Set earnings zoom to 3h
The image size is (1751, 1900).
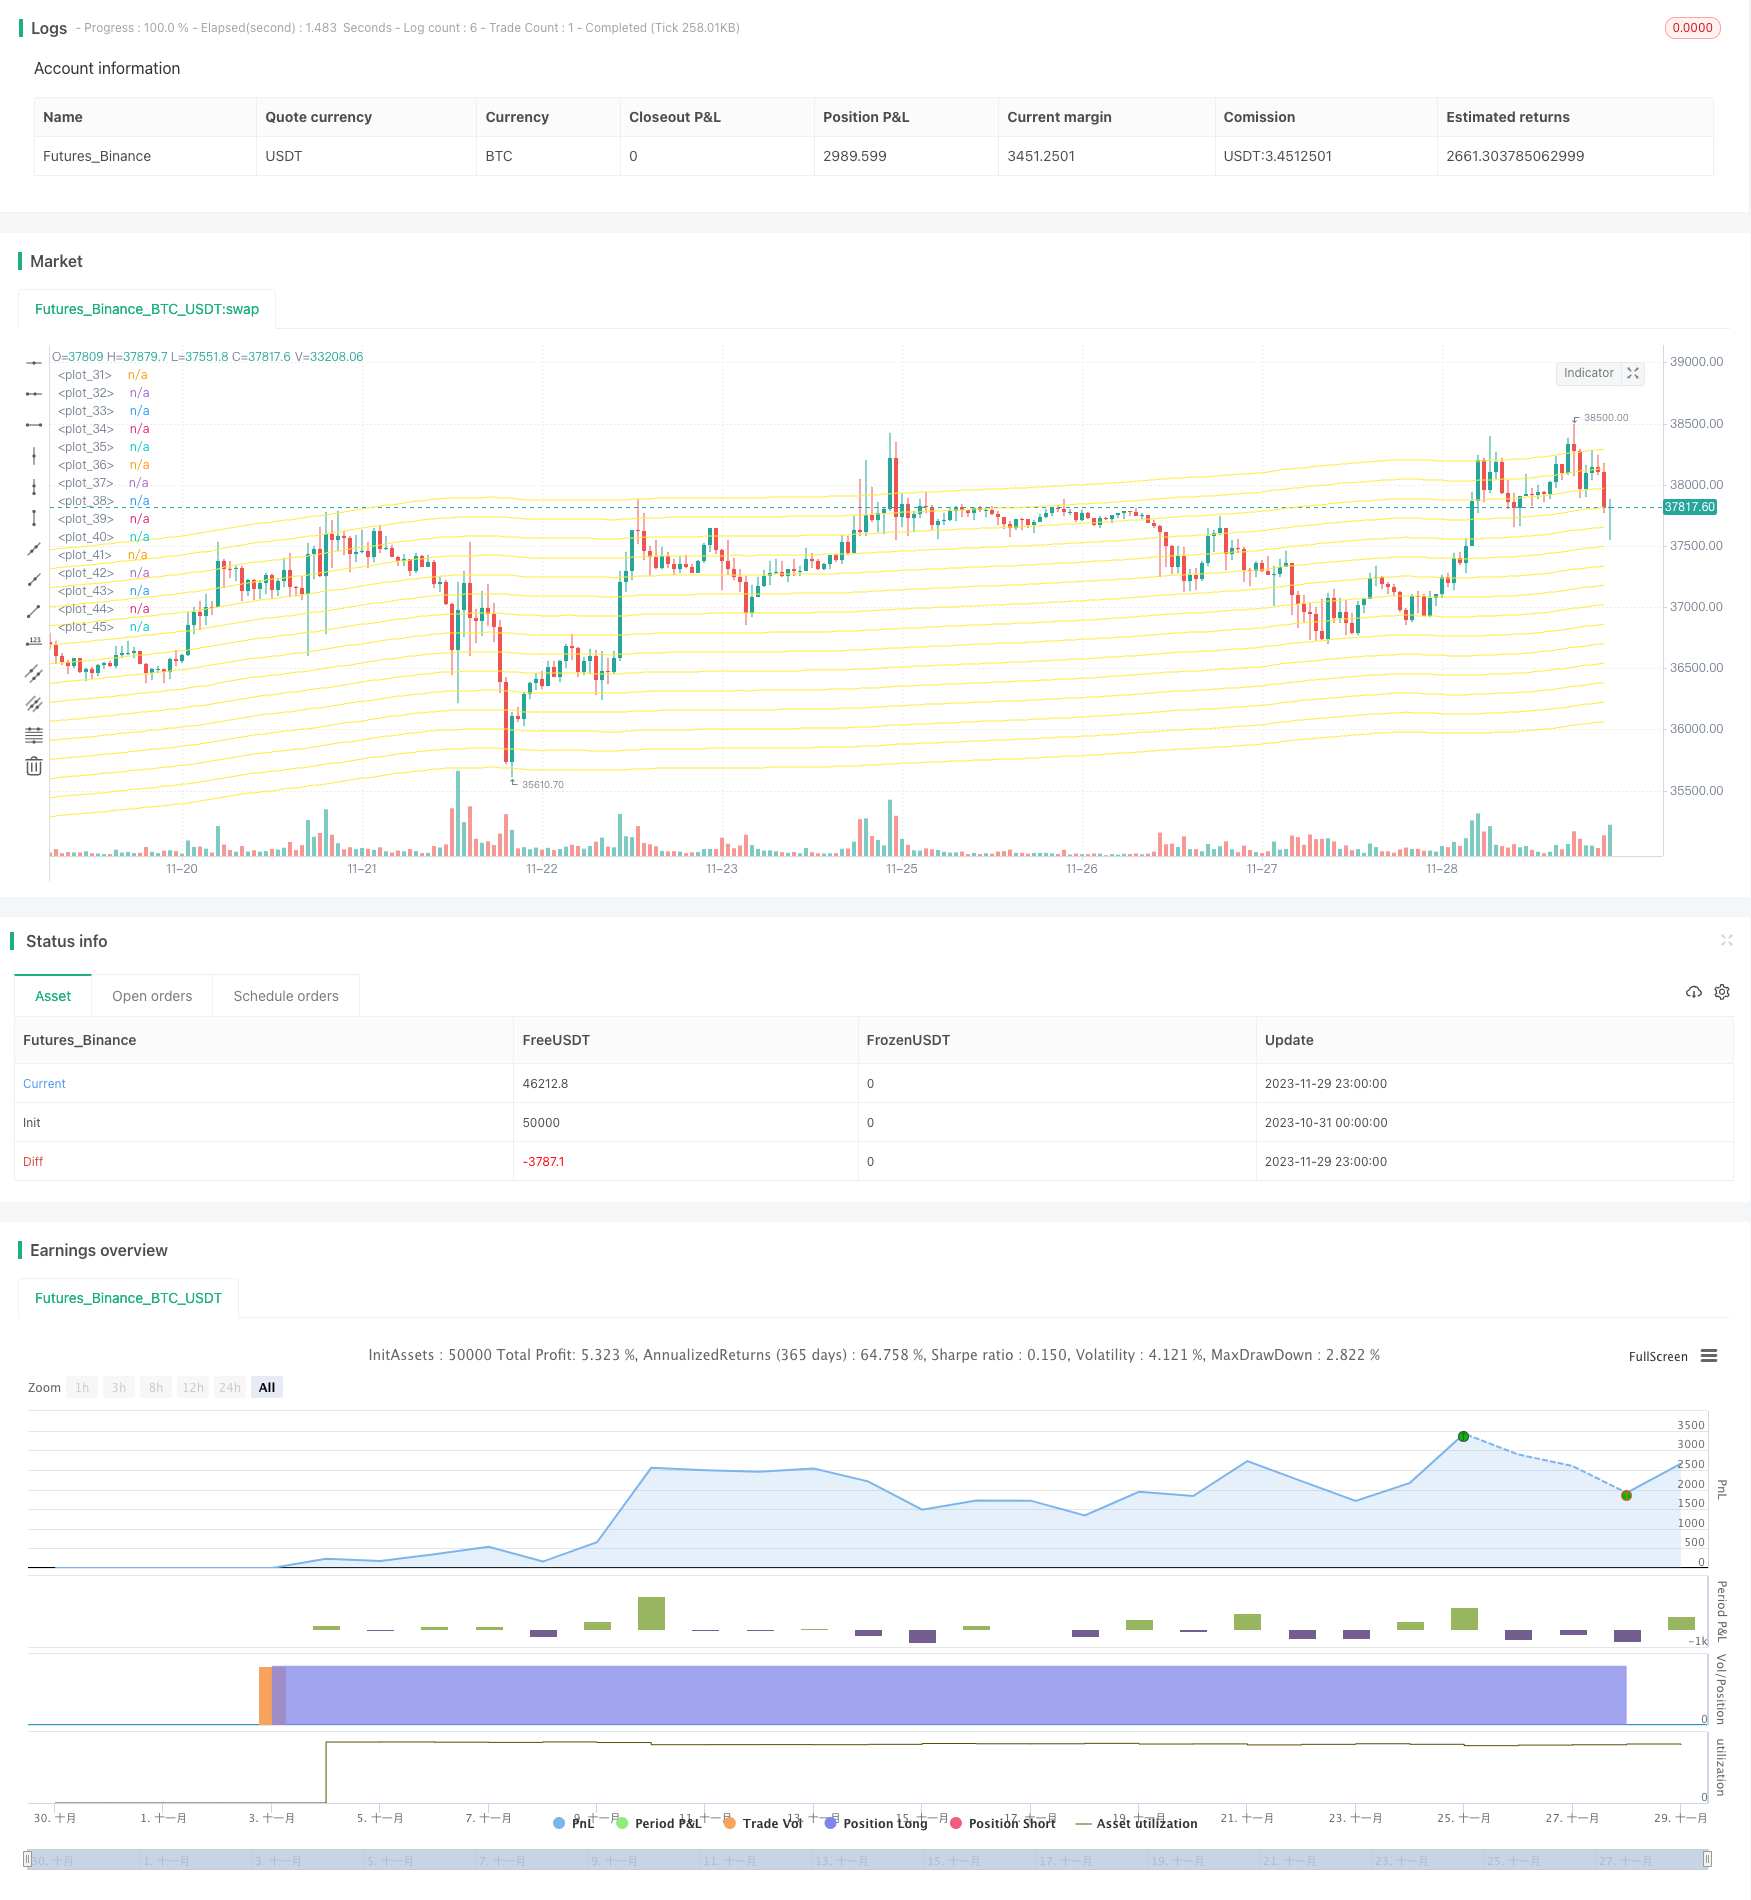[x=119, y=1387]
